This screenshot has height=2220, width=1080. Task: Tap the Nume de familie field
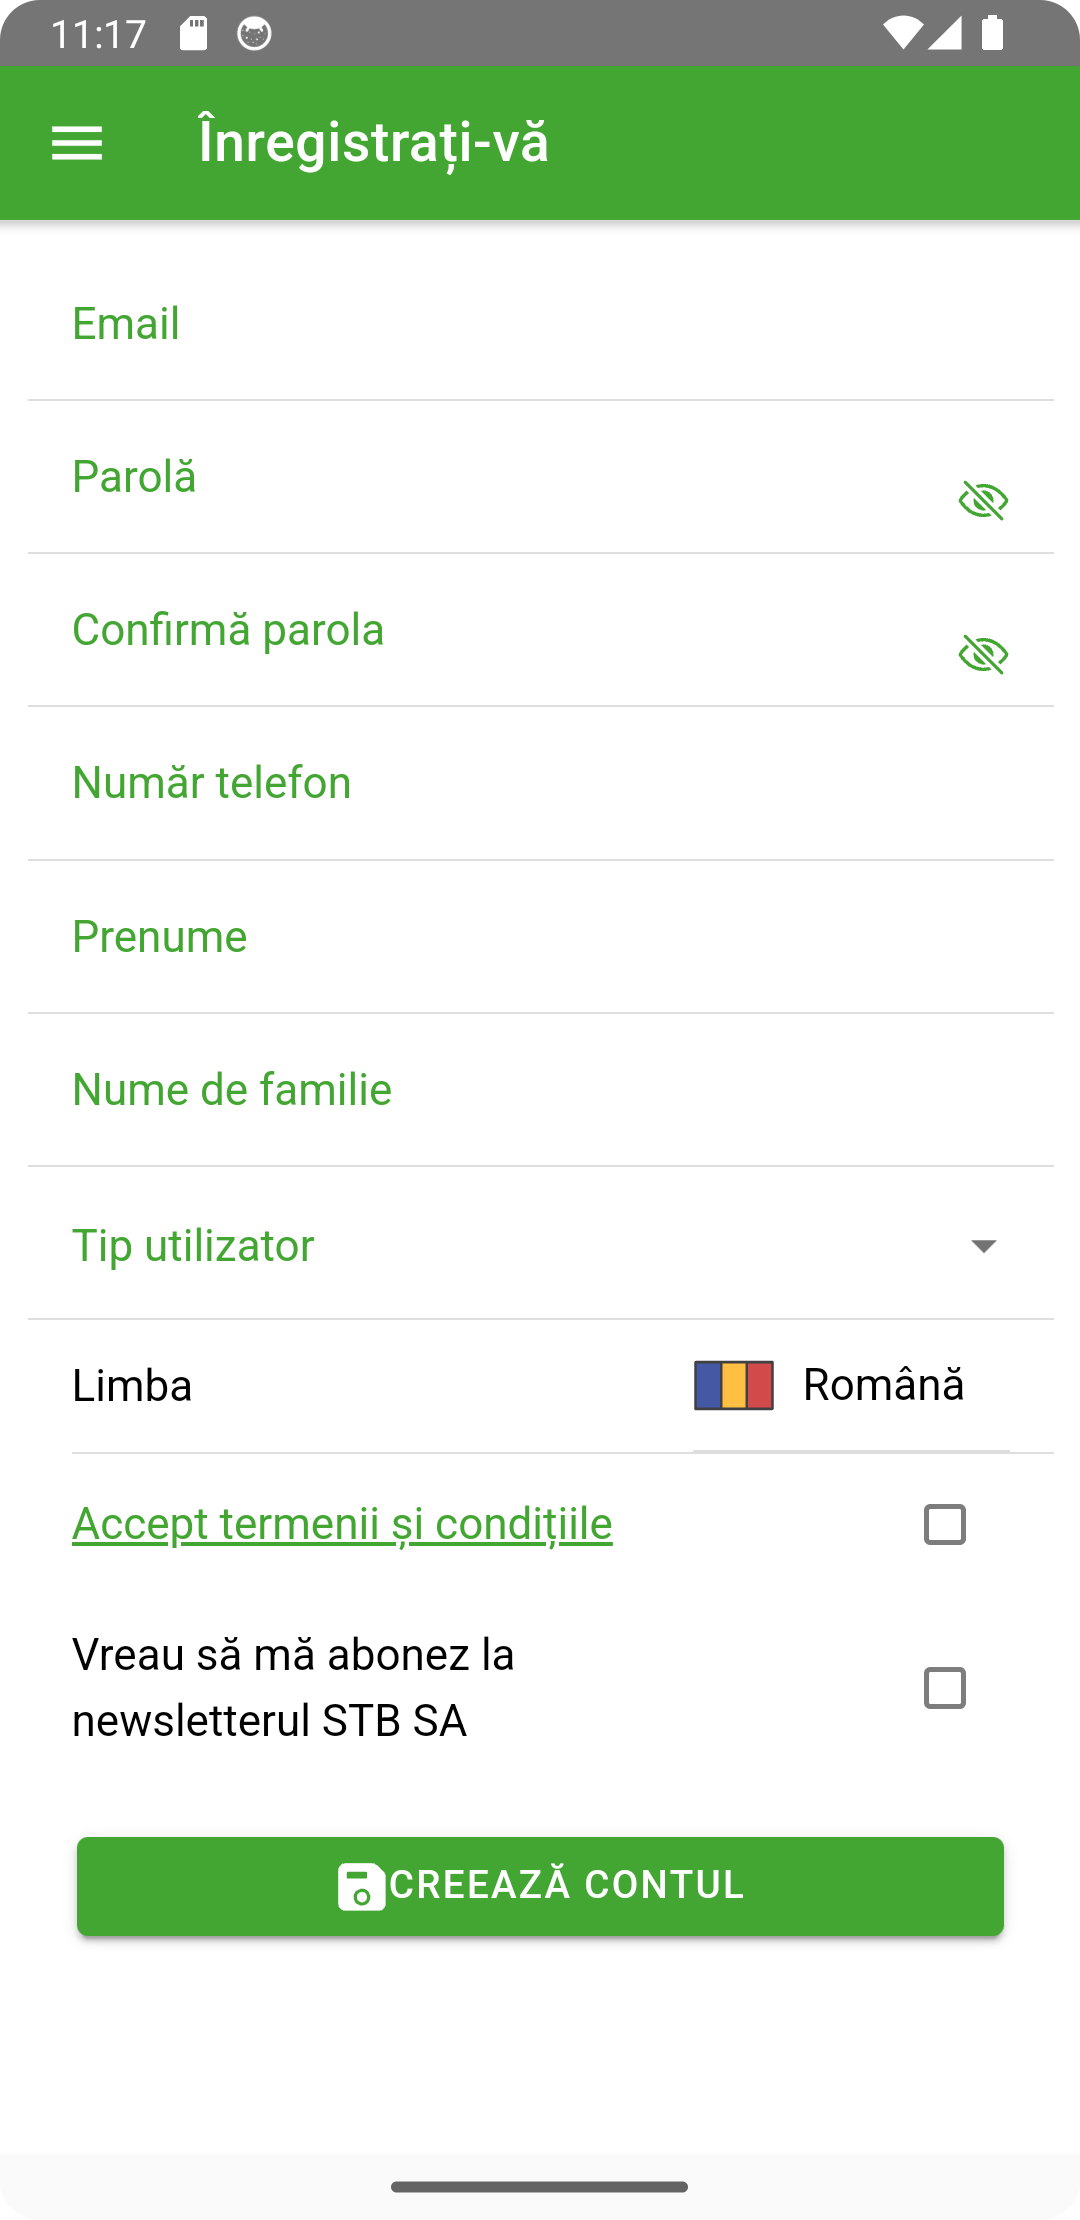pos(540,1090)
